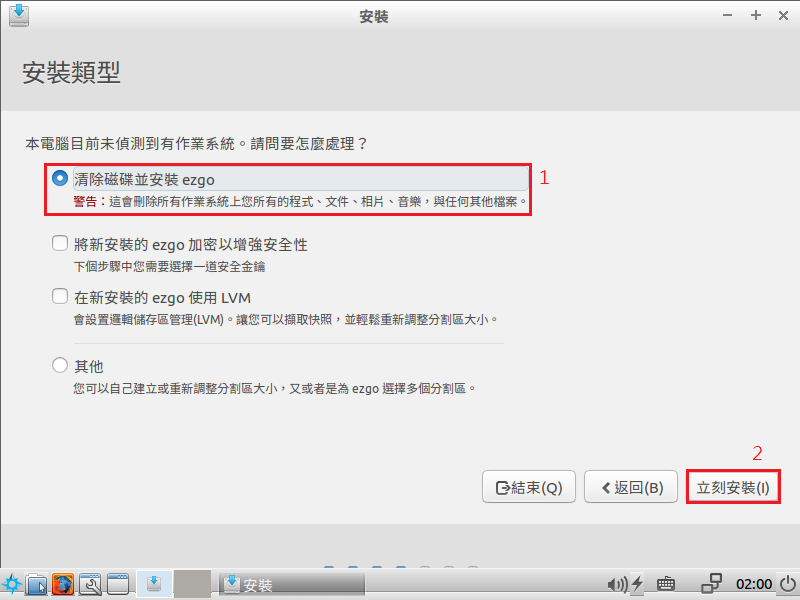Open the file manager taskbar icon

coord(36,584)
